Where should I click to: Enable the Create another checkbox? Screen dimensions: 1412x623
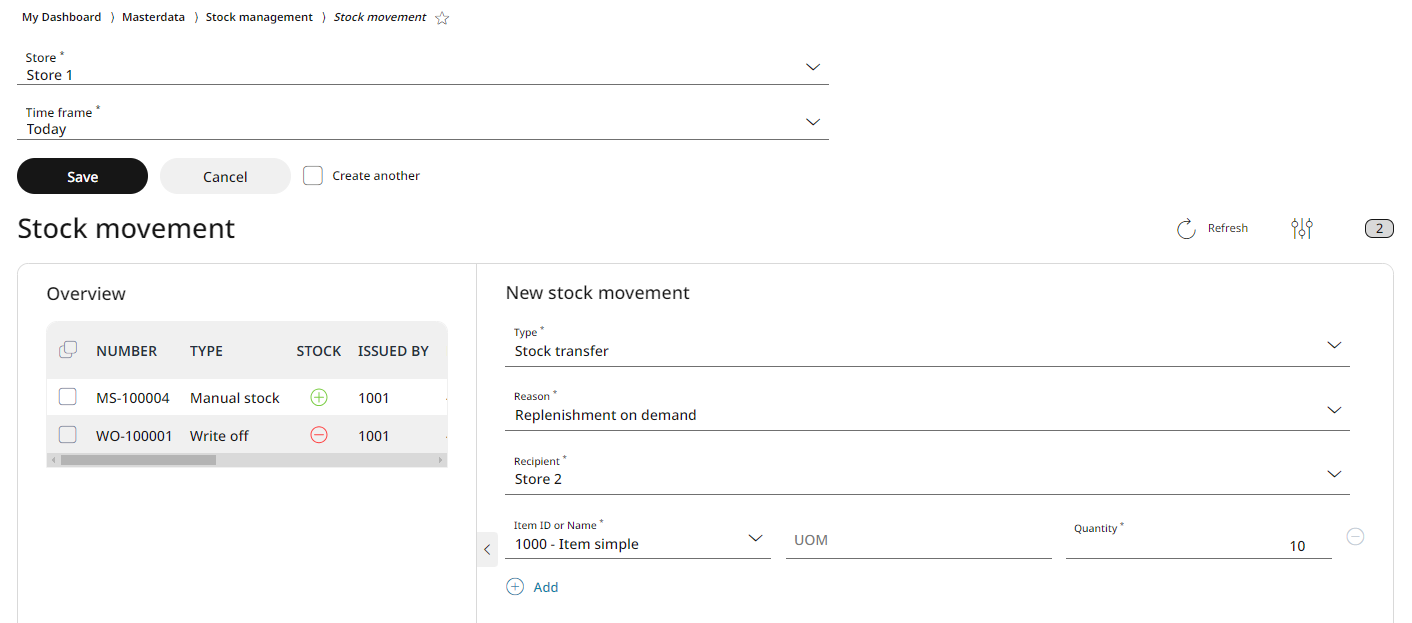point(313,175)
